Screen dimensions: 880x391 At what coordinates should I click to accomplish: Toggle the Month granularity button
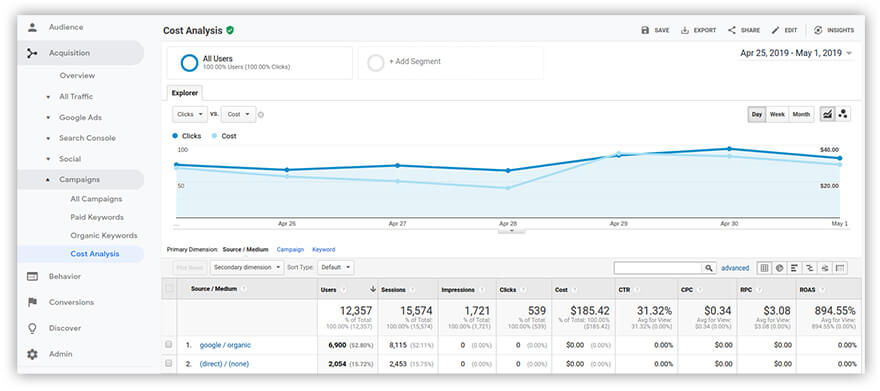801,114
